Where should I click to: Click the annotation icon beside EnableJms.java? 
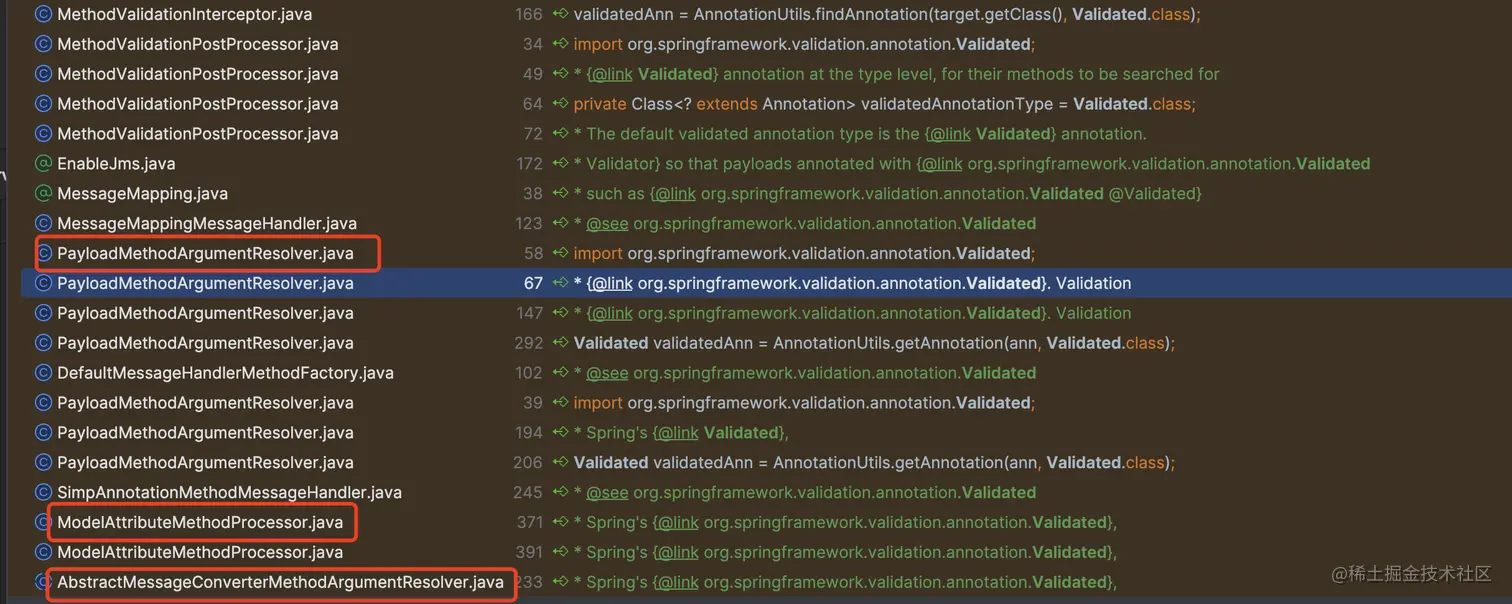pos(41,163)
